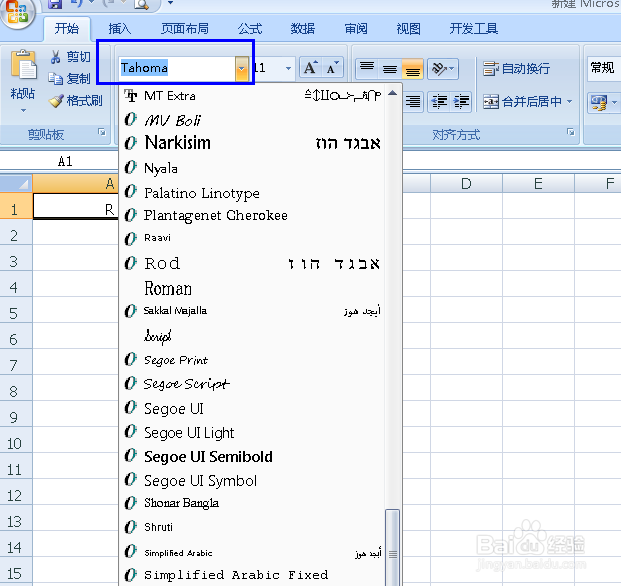
Task: Select the Plantagenet Cherokee font
Action: [x=252, y=215]
